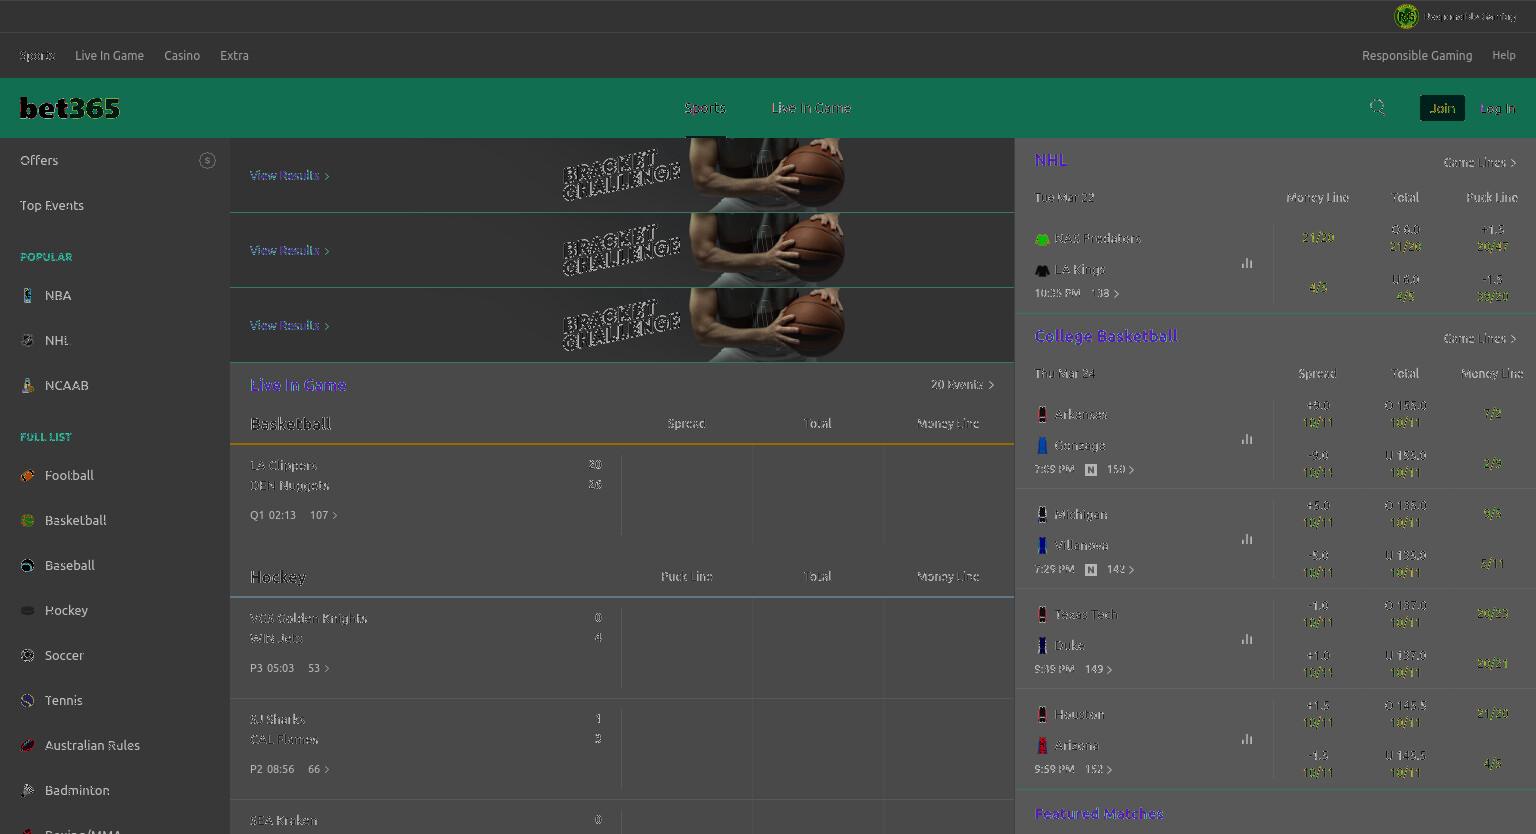Click the Australian Rules icon
Viewport: 1536px width, 834px height.
click(x=27, y=745)
